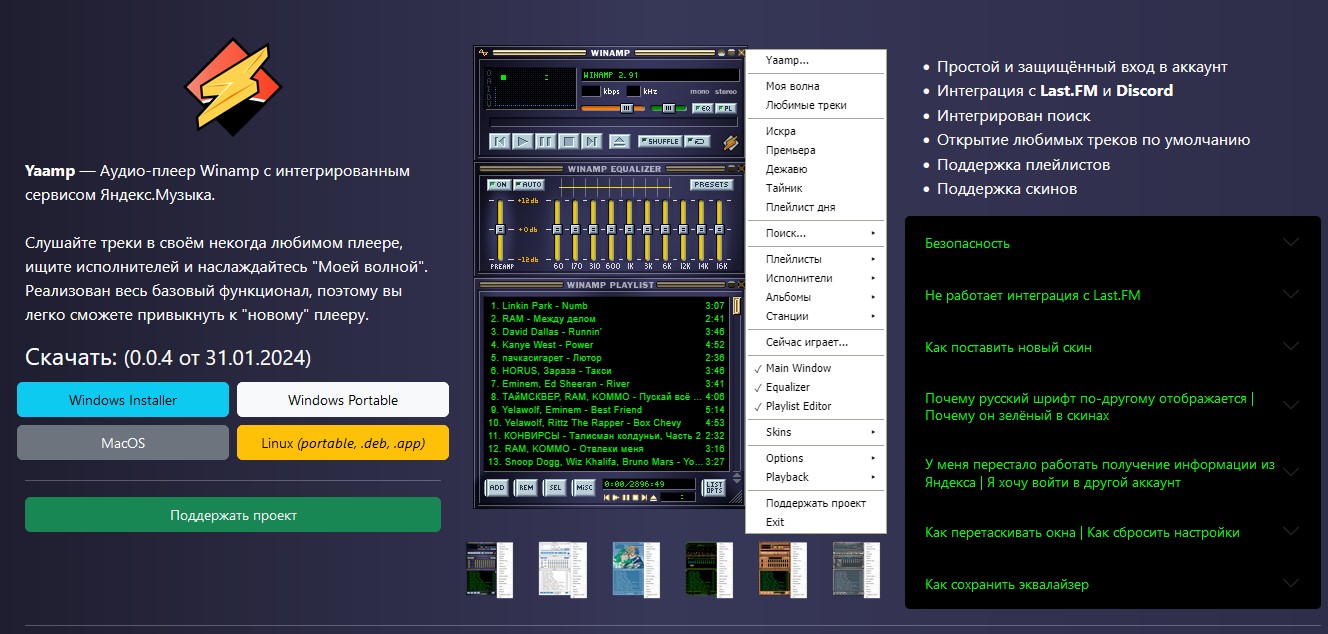This screenshot has width=1328, height=634.
Task: Select Любимые треки menu item
Action: pyautogui.click(x=816, y=105)
